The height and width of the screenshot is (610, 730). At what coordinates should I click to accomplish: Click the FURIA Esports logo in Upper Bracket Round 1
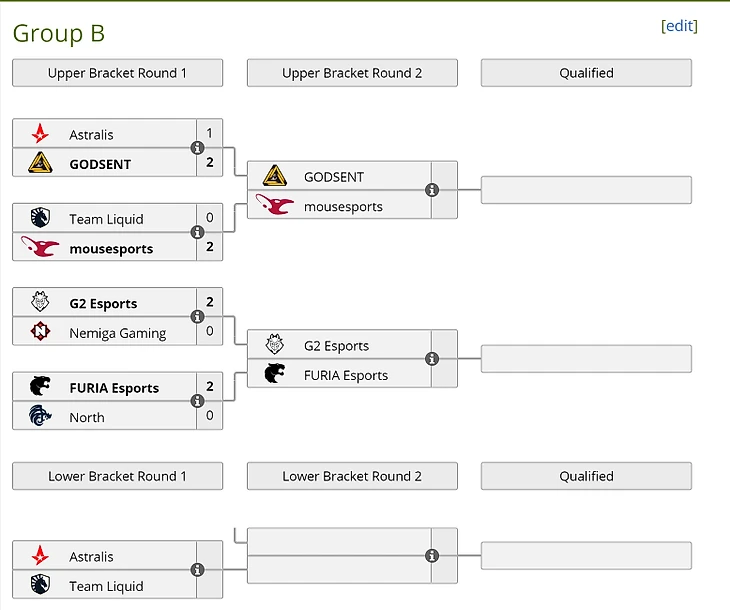tap(40, 387)
